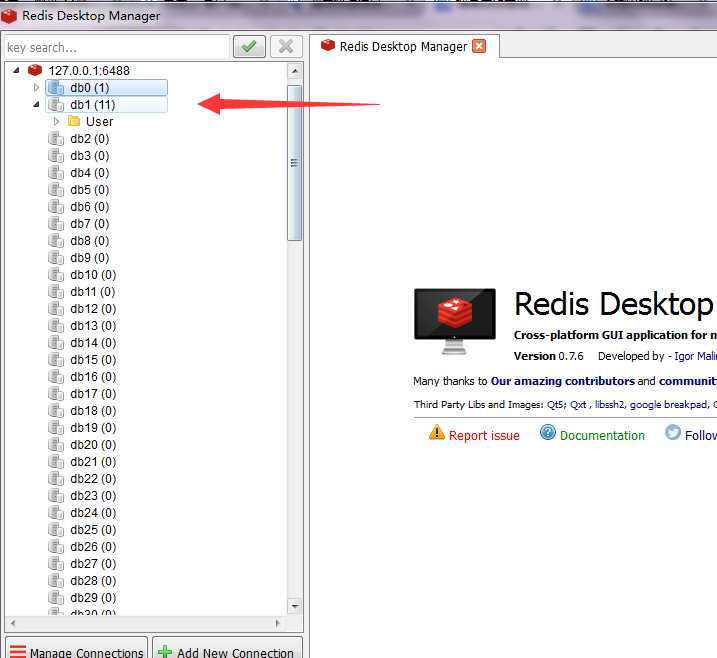Click the db13 database icon

tap(56, 326)
